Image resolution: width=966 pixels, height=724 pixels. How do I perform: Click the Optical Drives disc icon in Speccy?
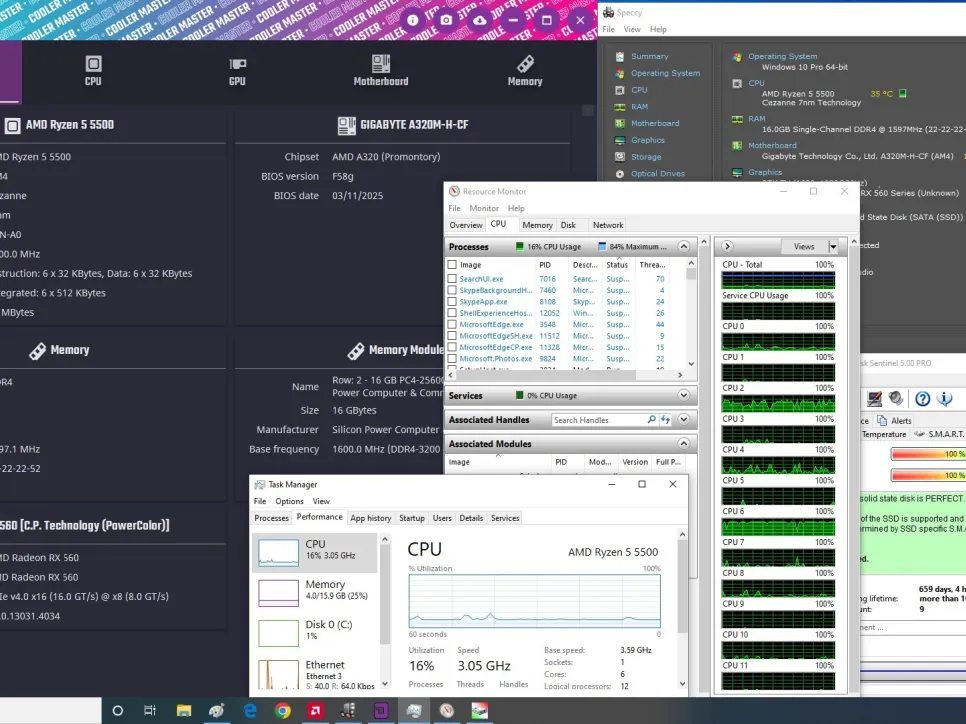620,174
